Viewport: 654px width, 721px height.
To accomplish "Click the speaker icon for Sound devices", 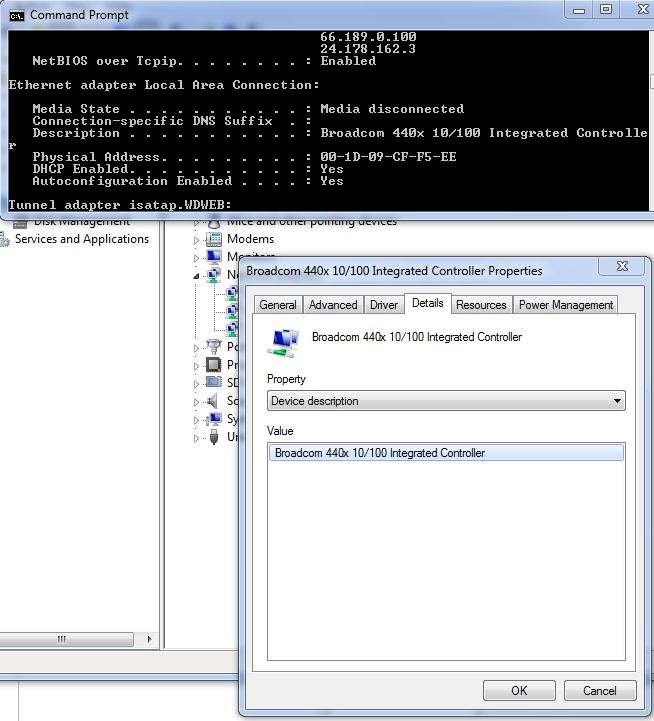I will (212, 401).
